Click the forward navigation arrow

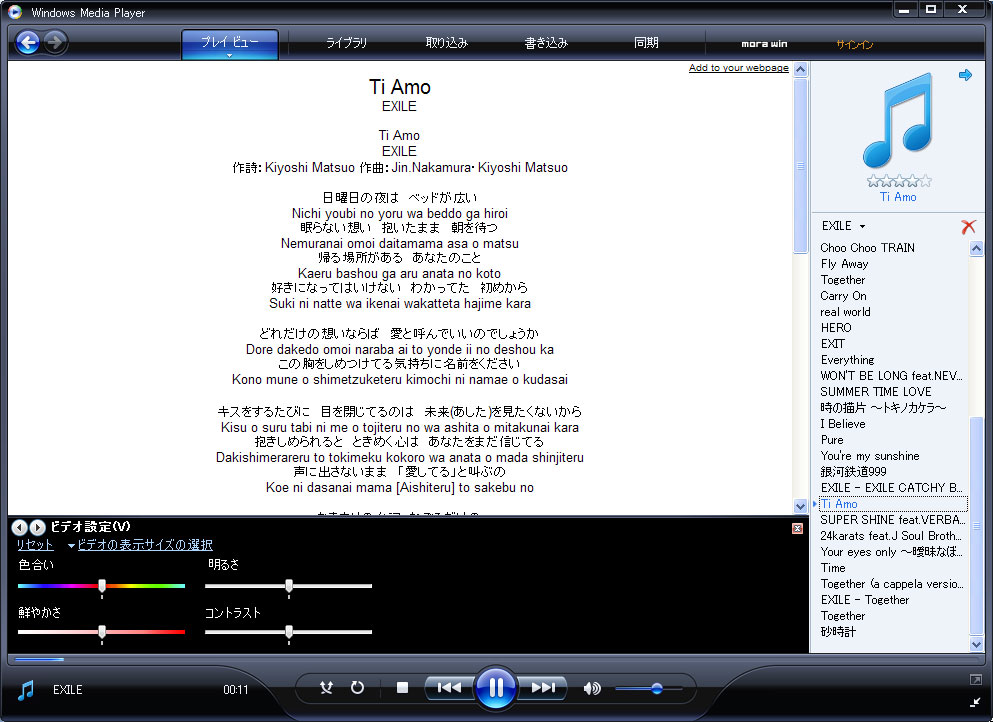55,43
